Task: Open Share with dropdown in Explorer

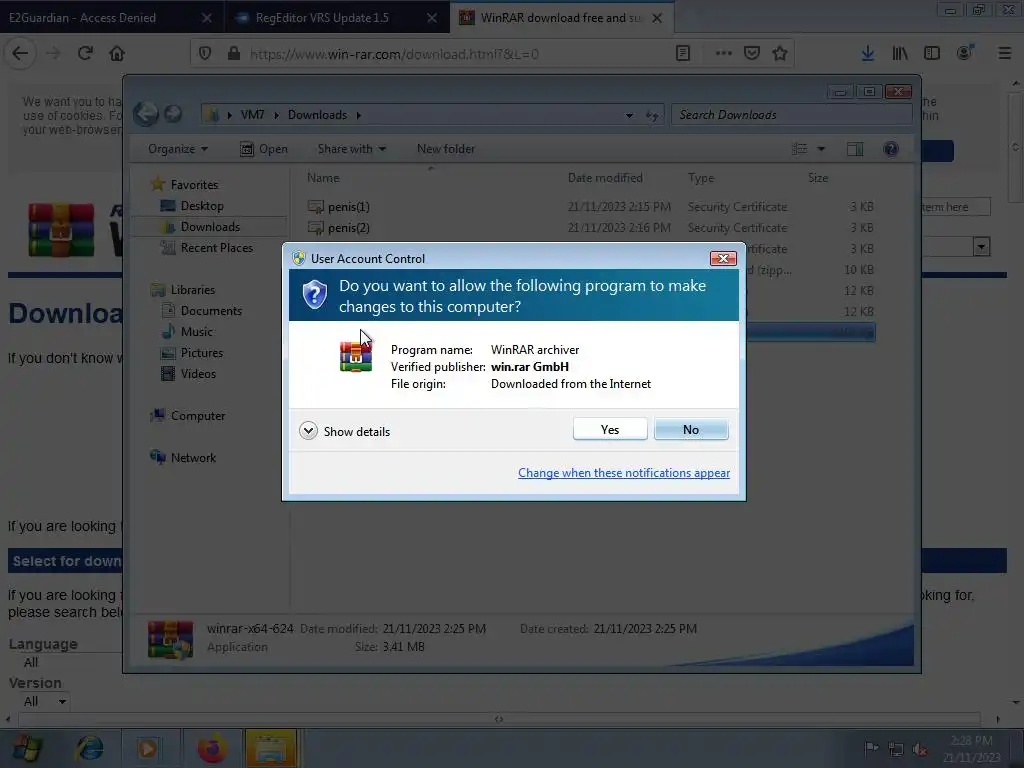Action: point(351,149)
